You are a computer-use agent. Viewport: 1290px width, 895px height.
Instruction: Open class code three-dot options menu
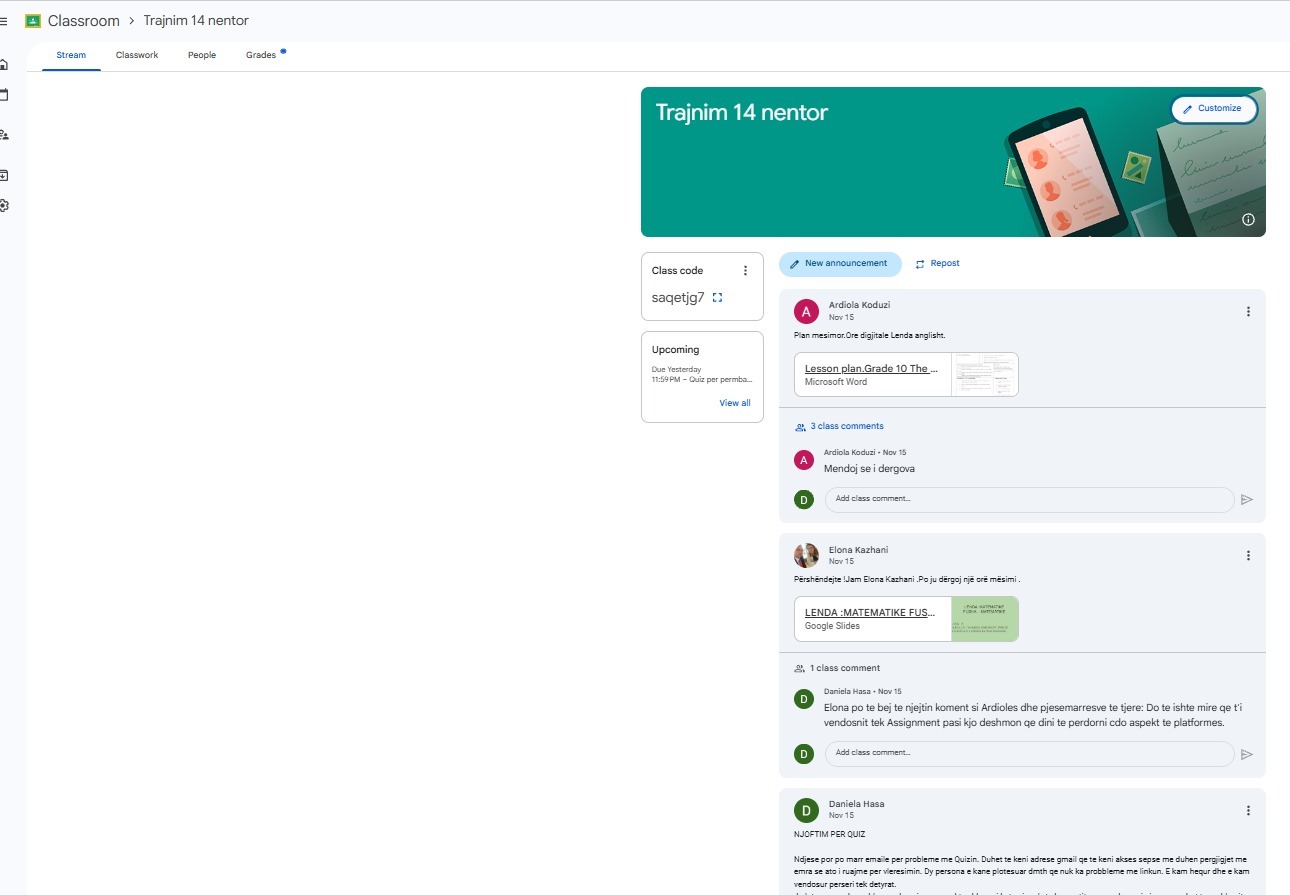tap(745, 271)
